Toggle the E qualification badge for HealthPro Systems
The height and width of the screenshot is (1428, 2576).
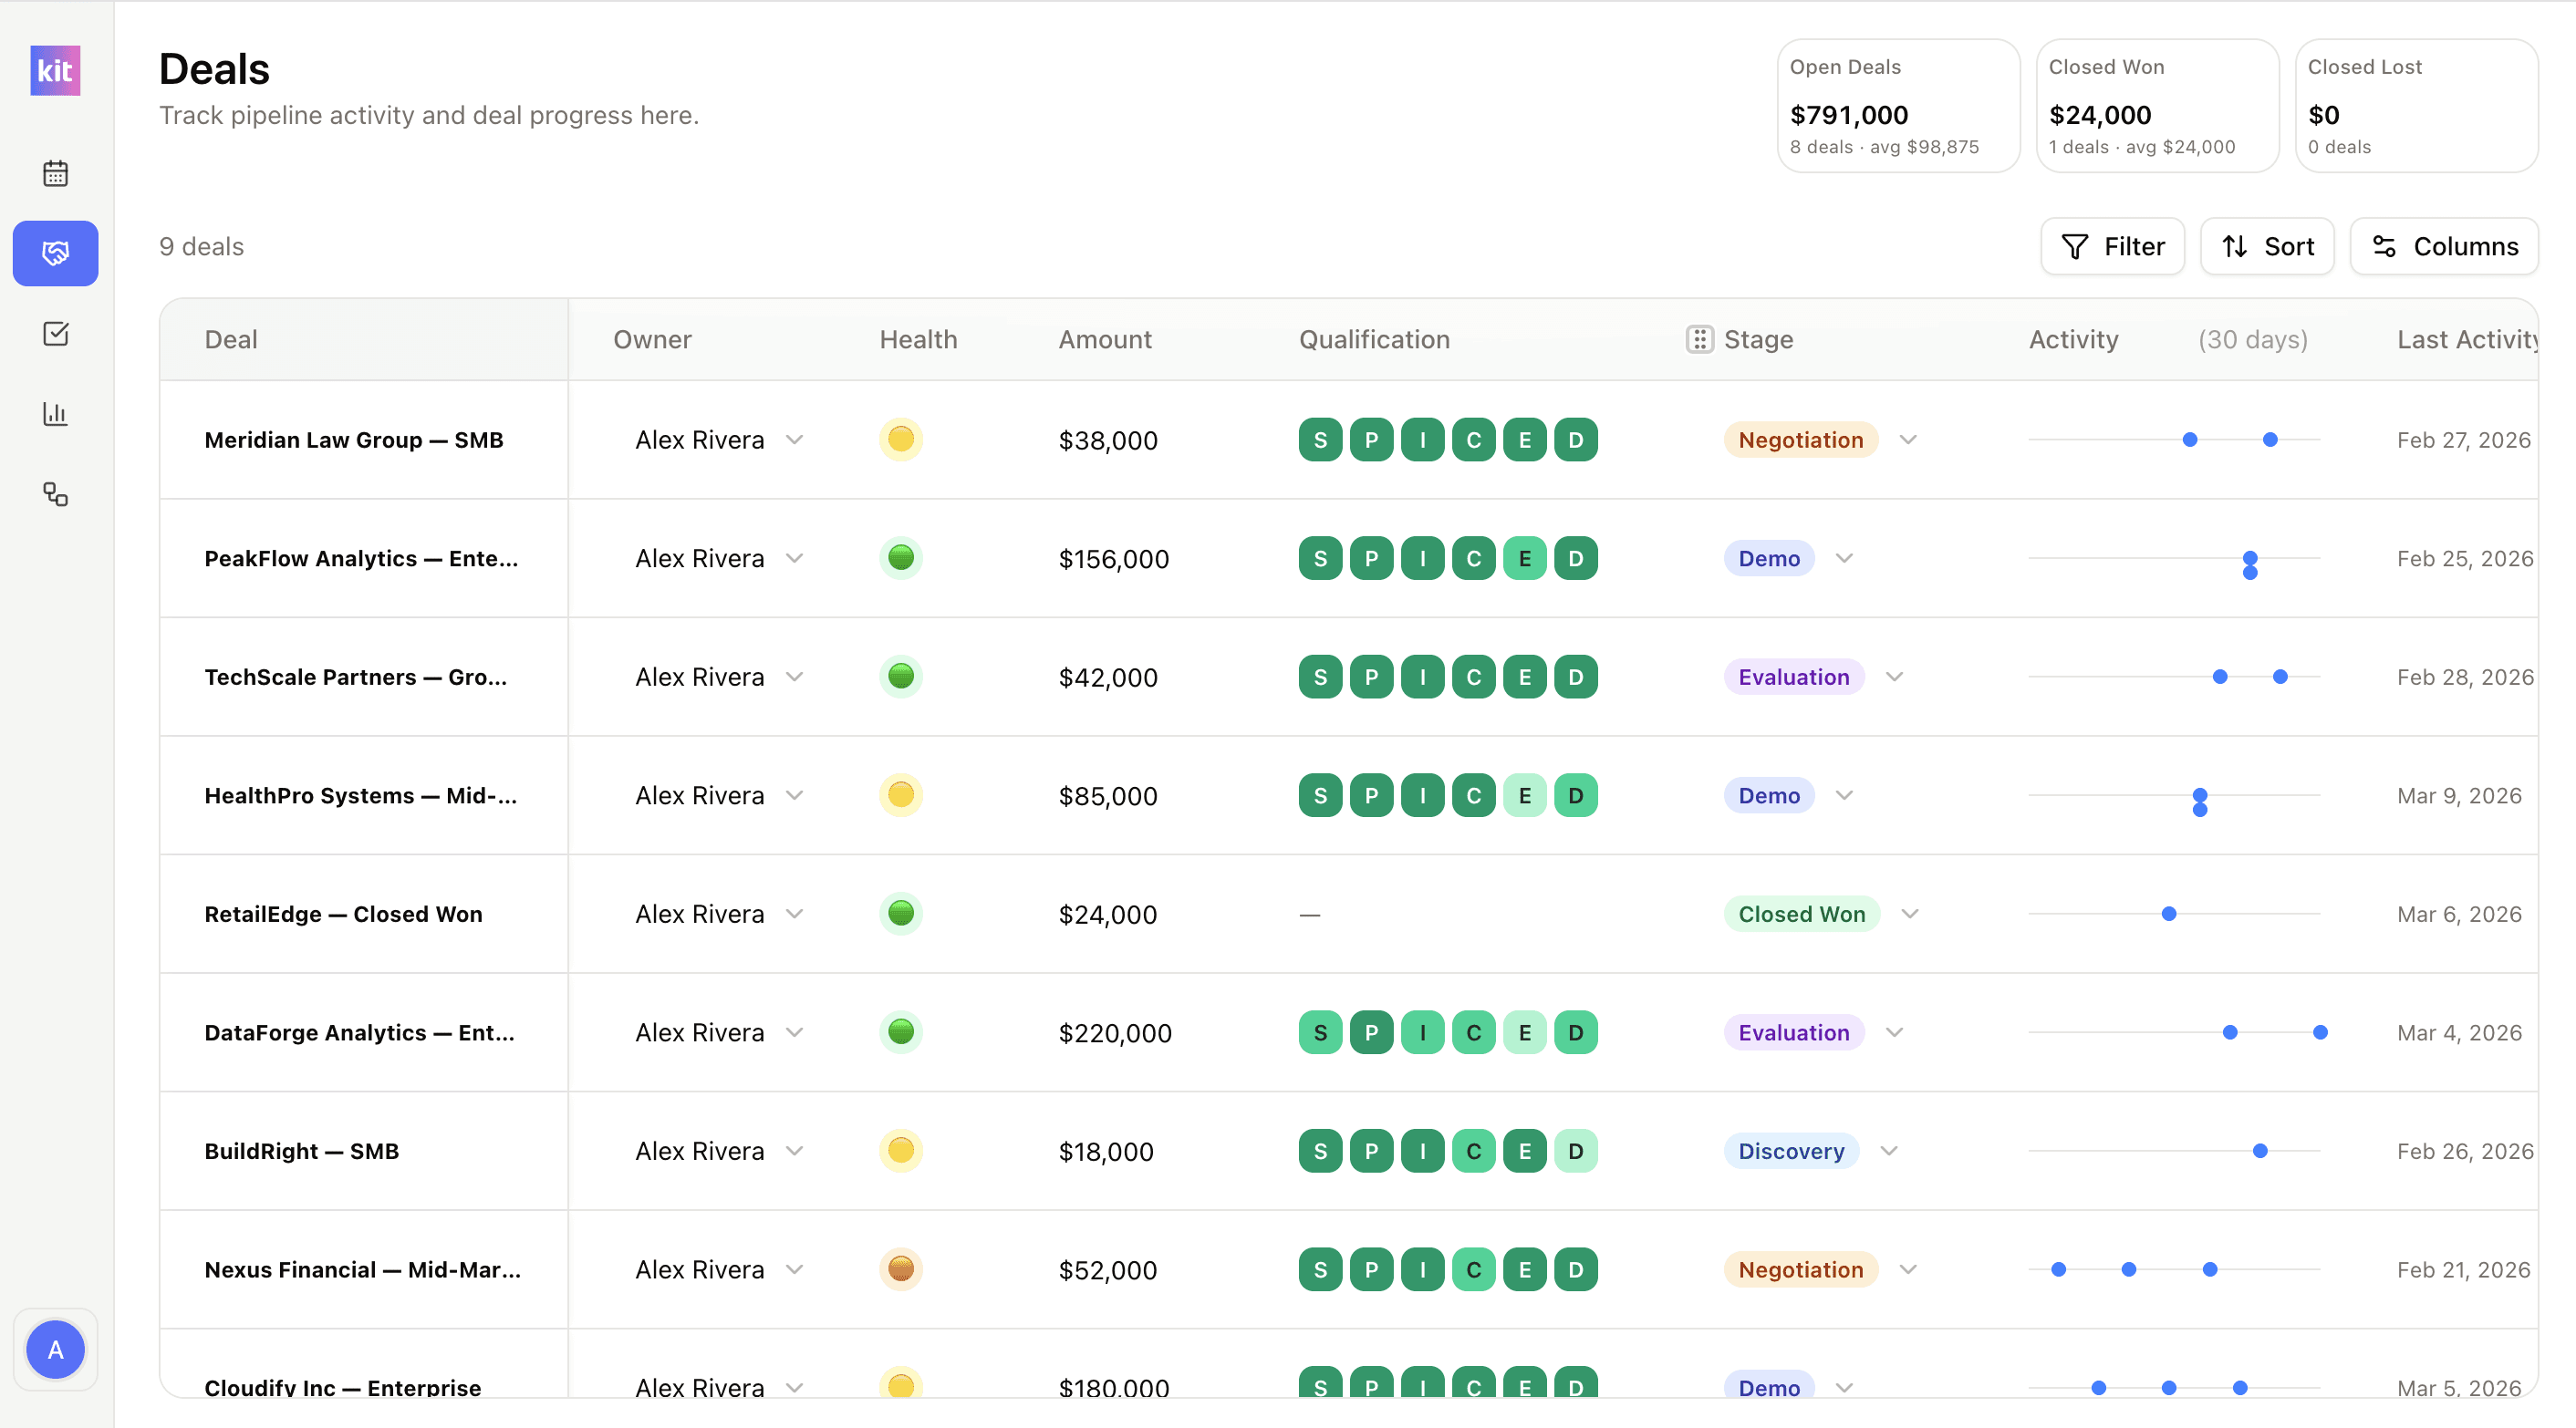1524,795
